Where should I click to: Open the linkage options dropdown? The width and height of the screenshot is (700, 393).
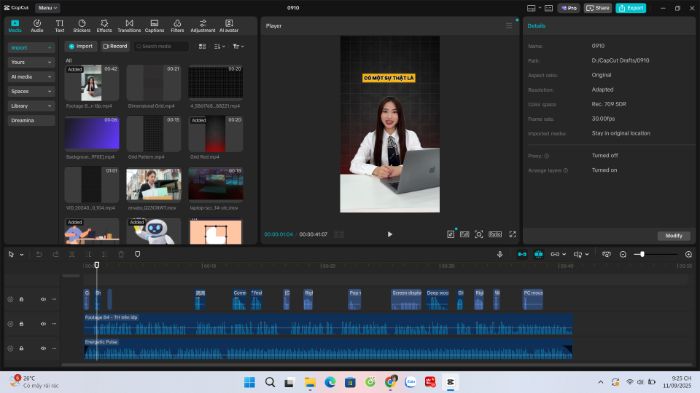(558, 254)
